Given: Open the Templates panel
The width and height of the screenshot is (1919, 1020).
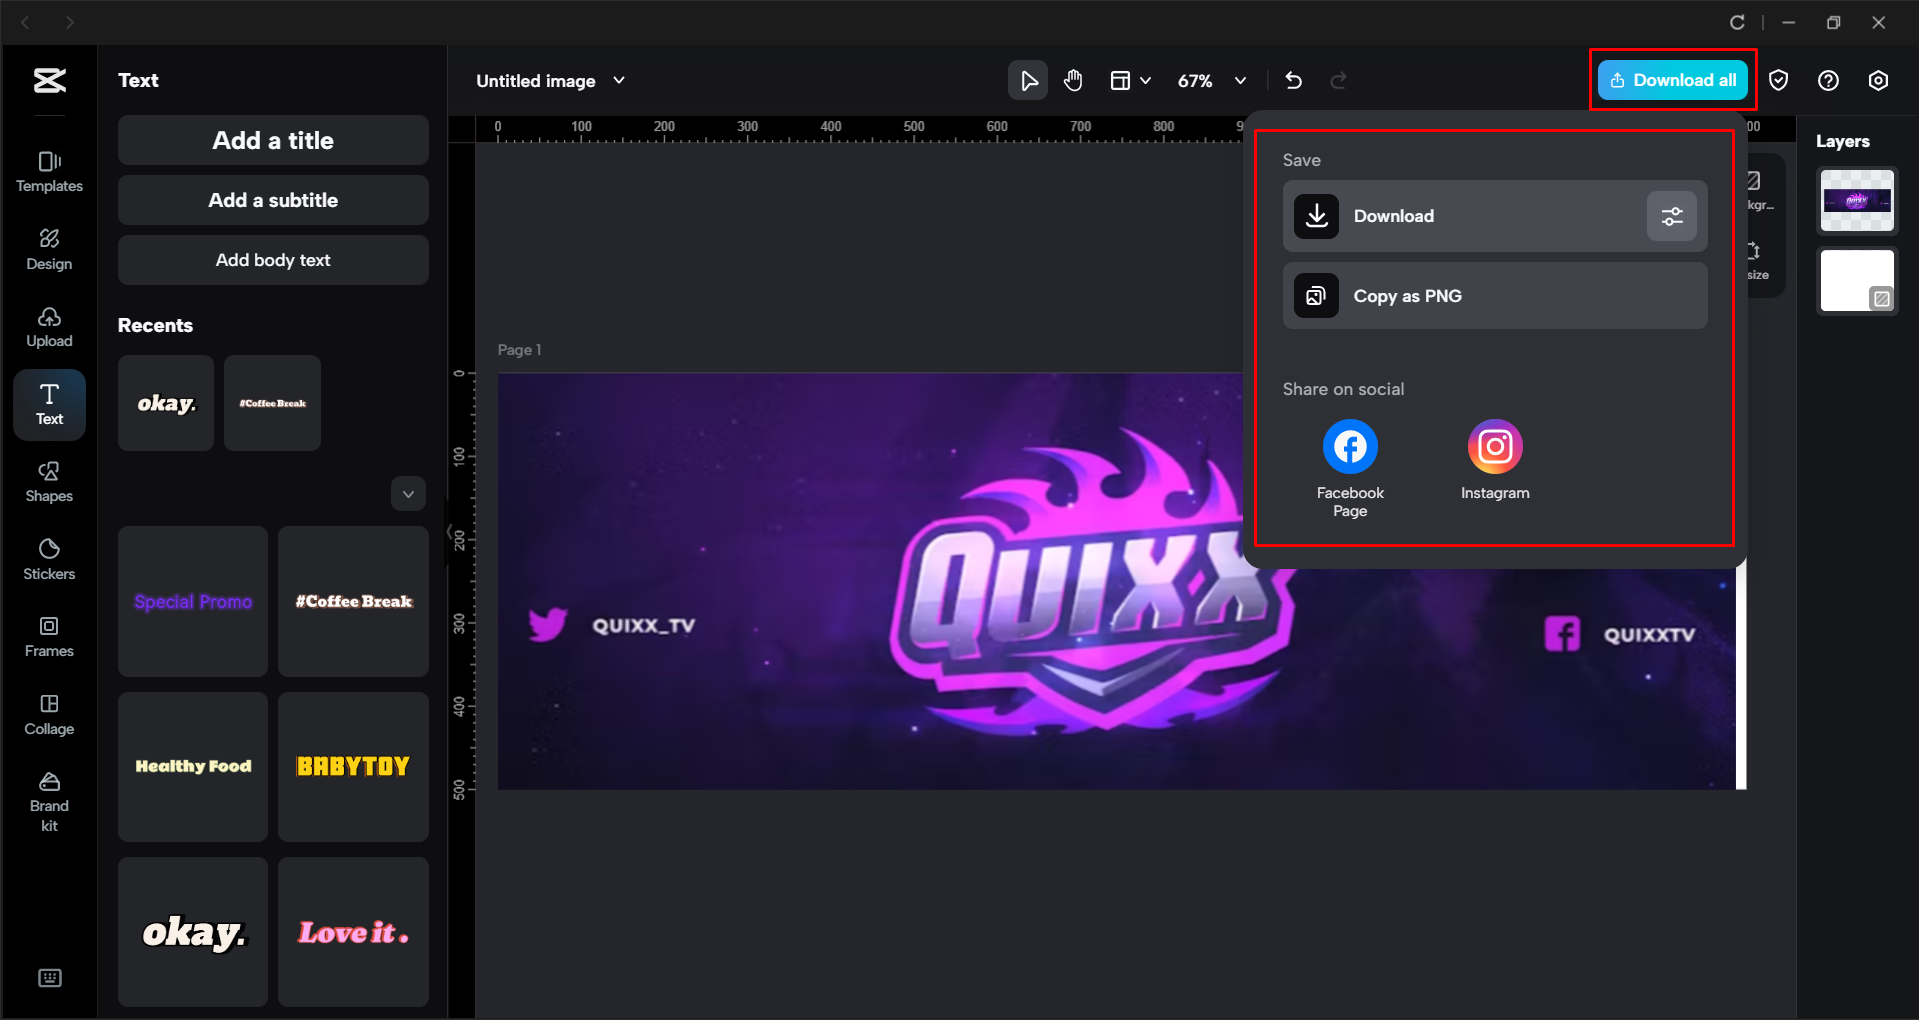Looking at the screenshot, I should 49,170.
